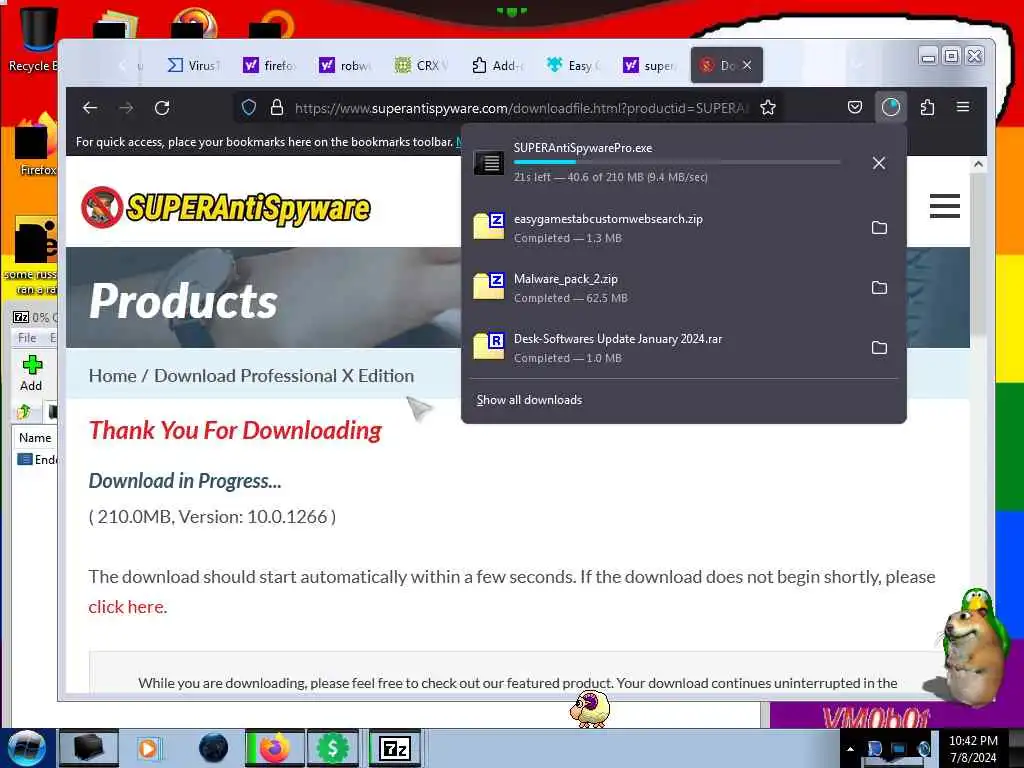This screenshot has width=1024, height=768.
Task: Show easygamestabcustomwebsearch.zip in folder
Action: [879, 228]
